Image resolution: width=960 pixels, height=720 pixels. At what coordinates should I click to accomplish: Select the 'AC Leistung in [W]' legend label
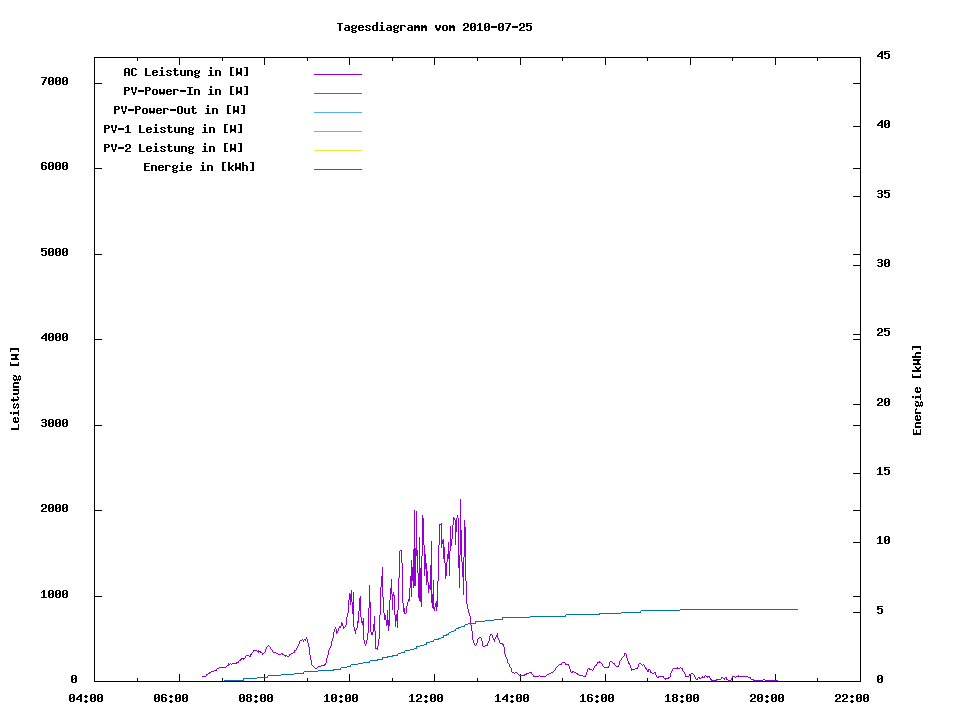click(x=186, y=72)
